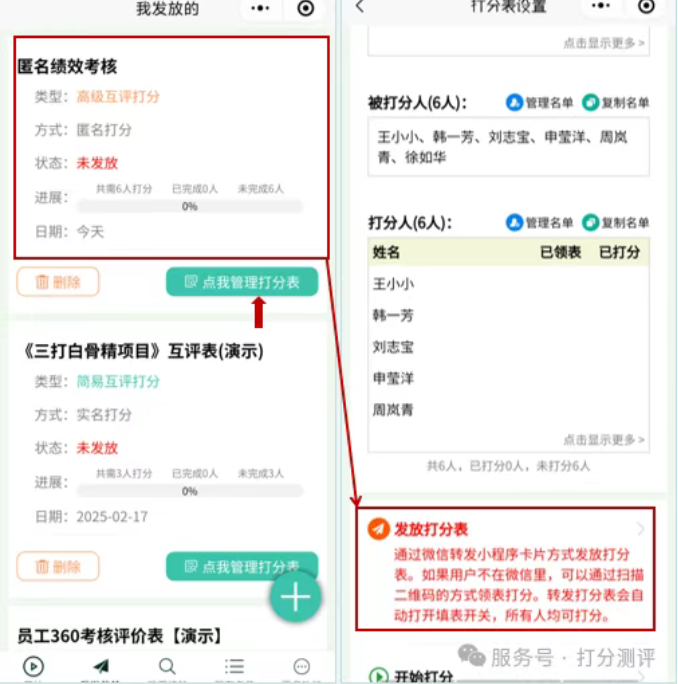The width and height of the screenshot is (678, 684).
Task: Open three-dots menu on 我发放的 header
Action: [x=260, y=8]
